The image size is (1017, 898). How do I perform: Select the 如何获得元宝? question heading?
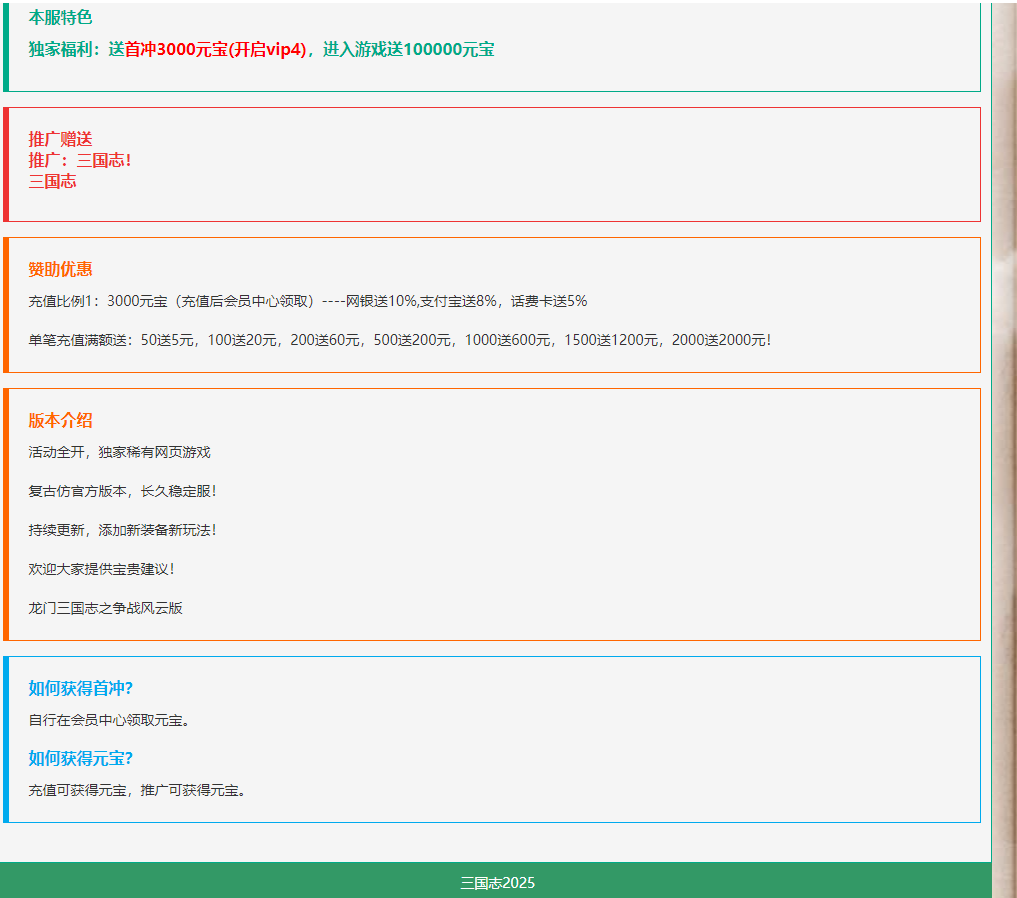click(x=81, y=758)
